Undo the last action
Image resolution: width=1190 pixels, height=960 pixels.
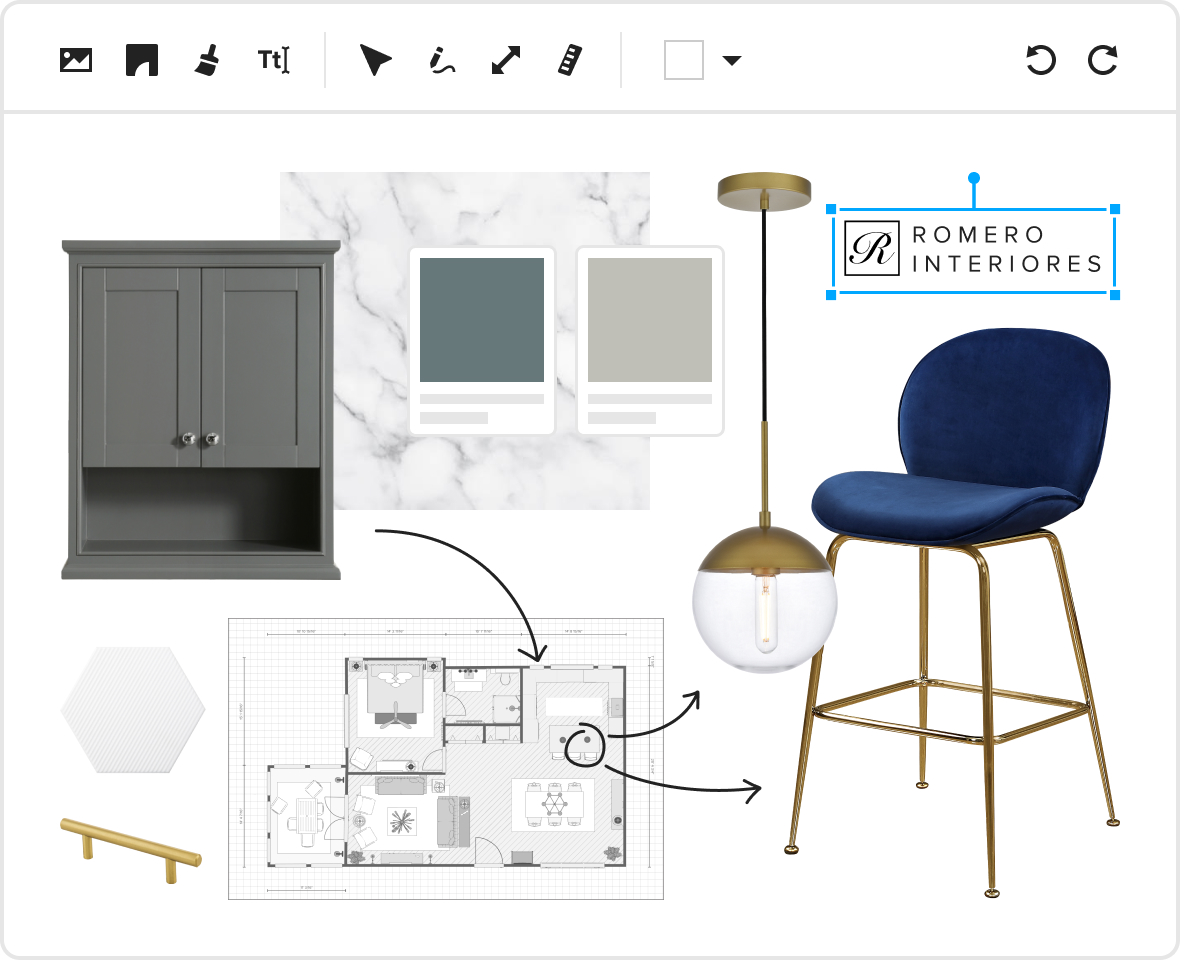tap(1041, 60)
